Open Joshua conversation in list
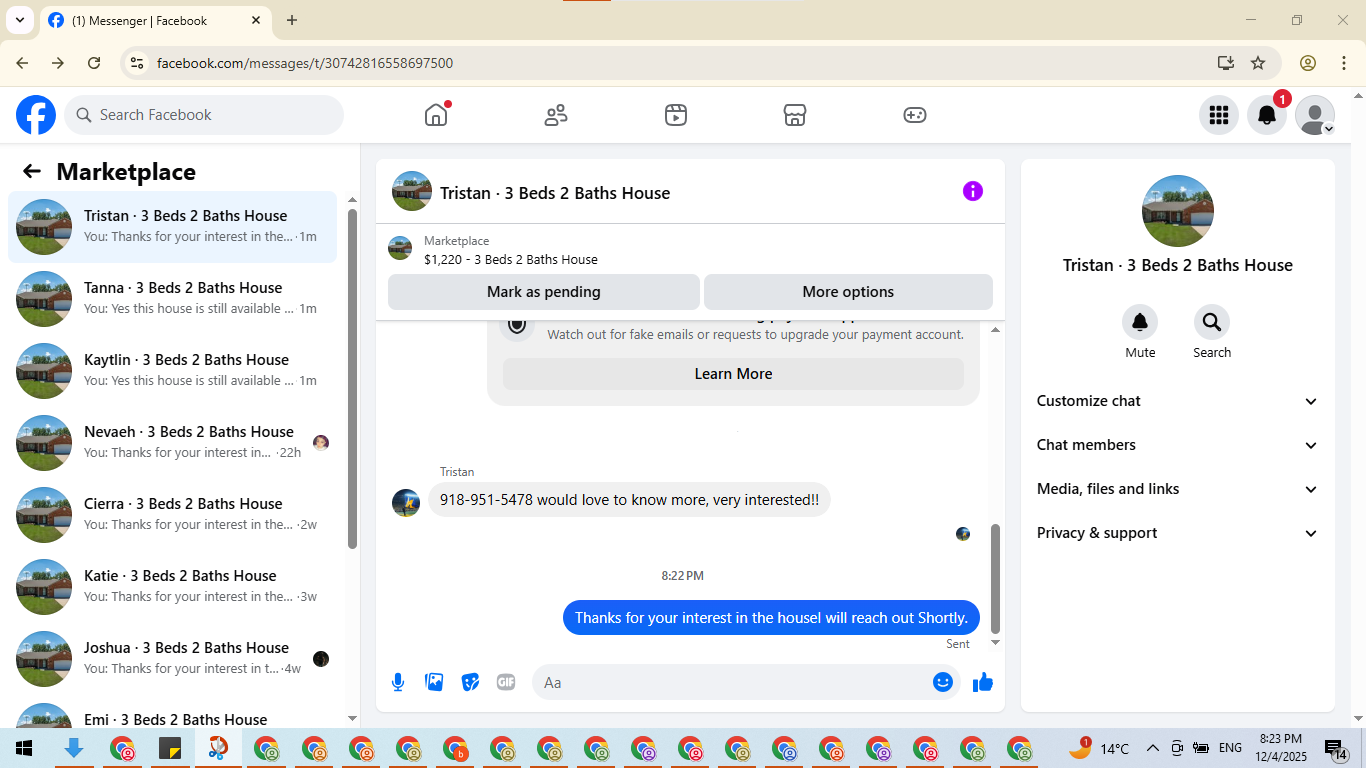 [x=173, y=659]
